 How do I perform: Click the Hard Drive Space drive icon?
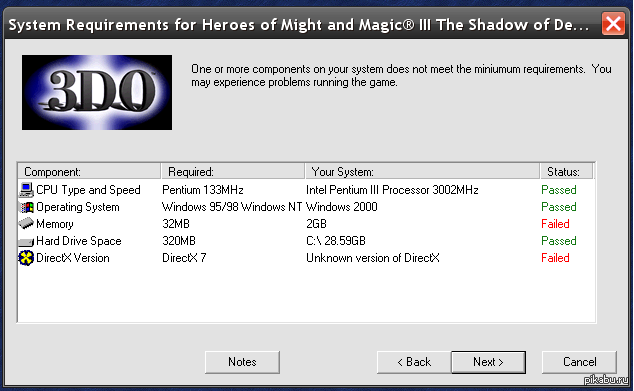(26, 241)
